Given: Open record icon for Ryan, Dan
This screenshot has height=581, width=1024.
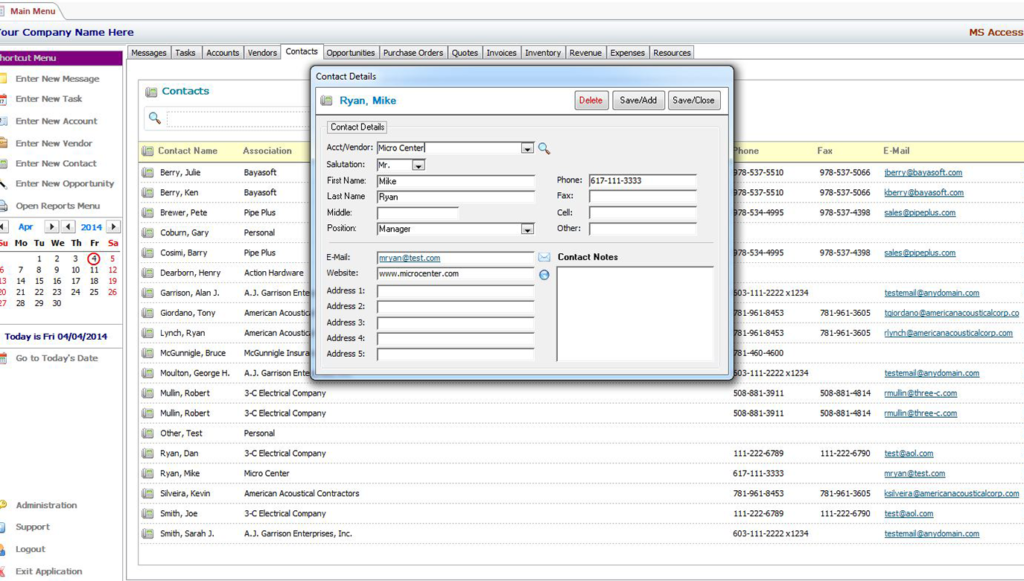Looking at the screenshot, I should (x=148, y=454).
